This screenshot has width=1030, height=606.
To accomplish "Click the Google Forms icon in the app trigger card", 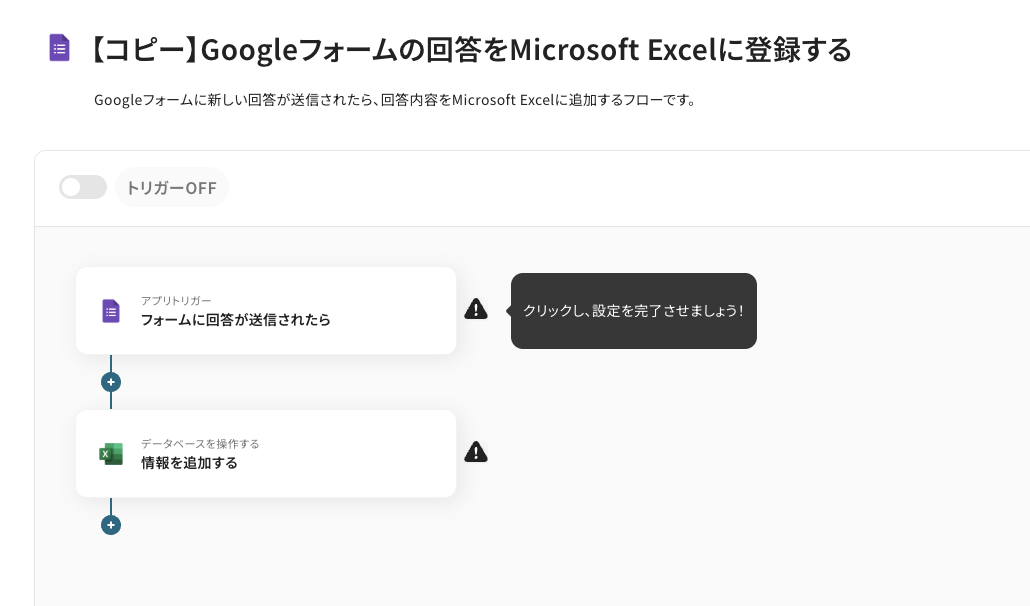I will 111,311.
